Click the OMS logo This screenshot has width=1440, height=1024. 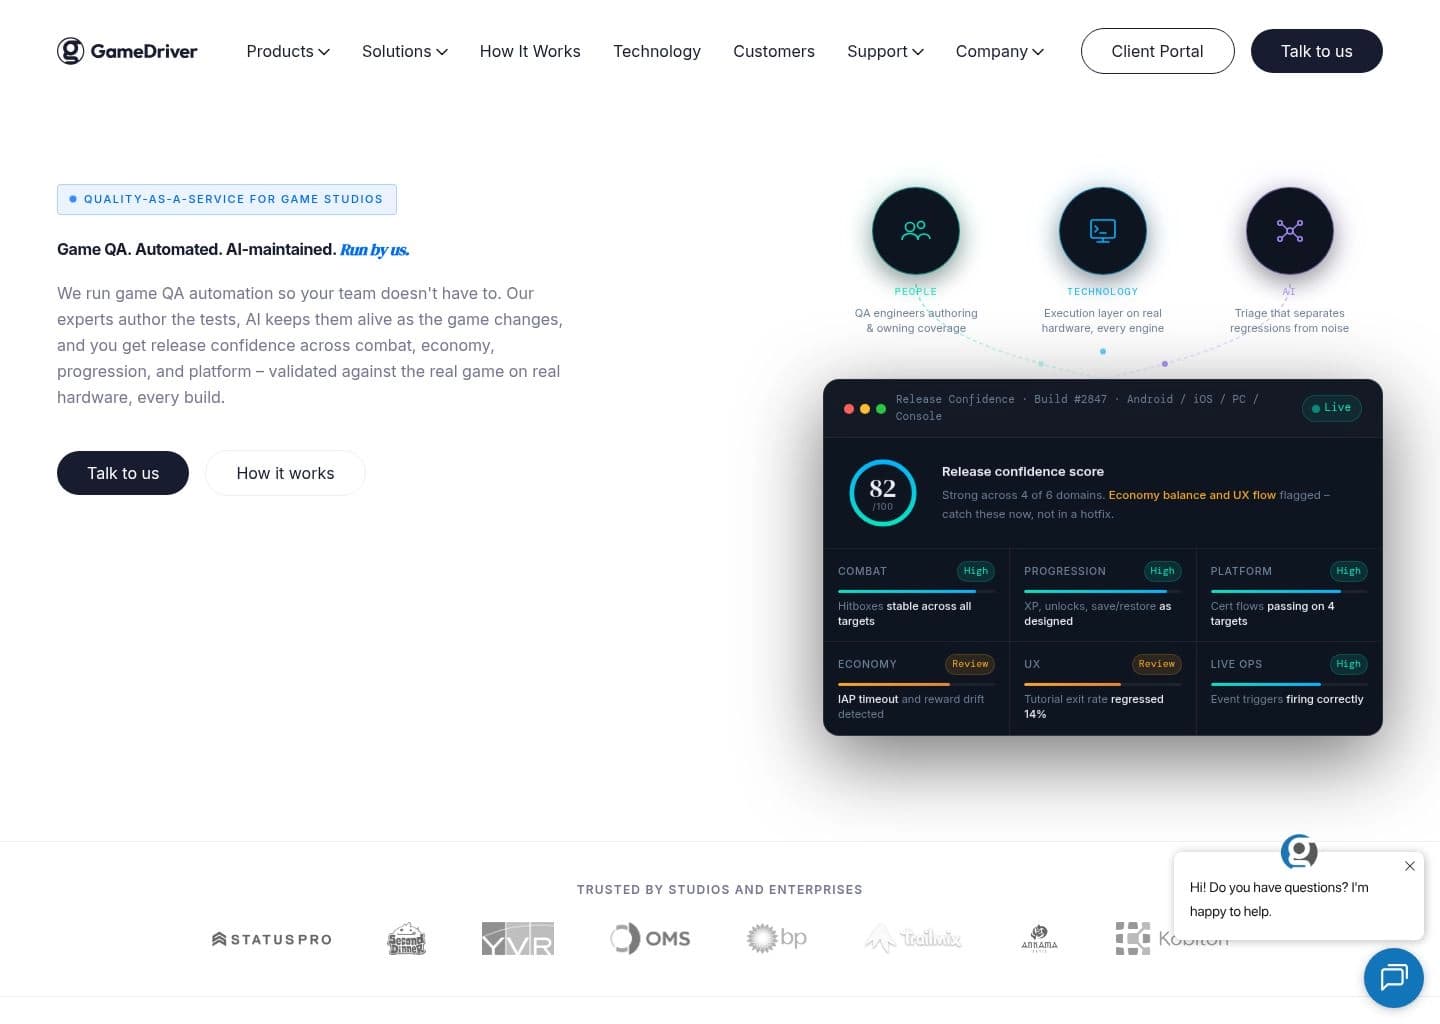tap(650, 939)
